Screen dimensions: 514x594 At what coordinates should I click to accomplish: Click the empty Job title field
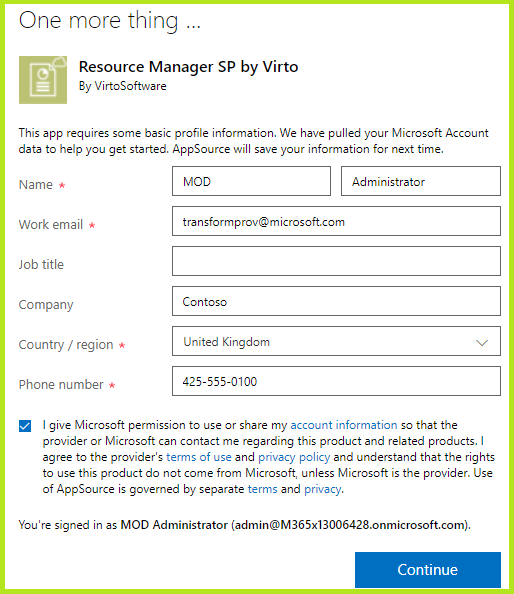[x=336, y=261]
